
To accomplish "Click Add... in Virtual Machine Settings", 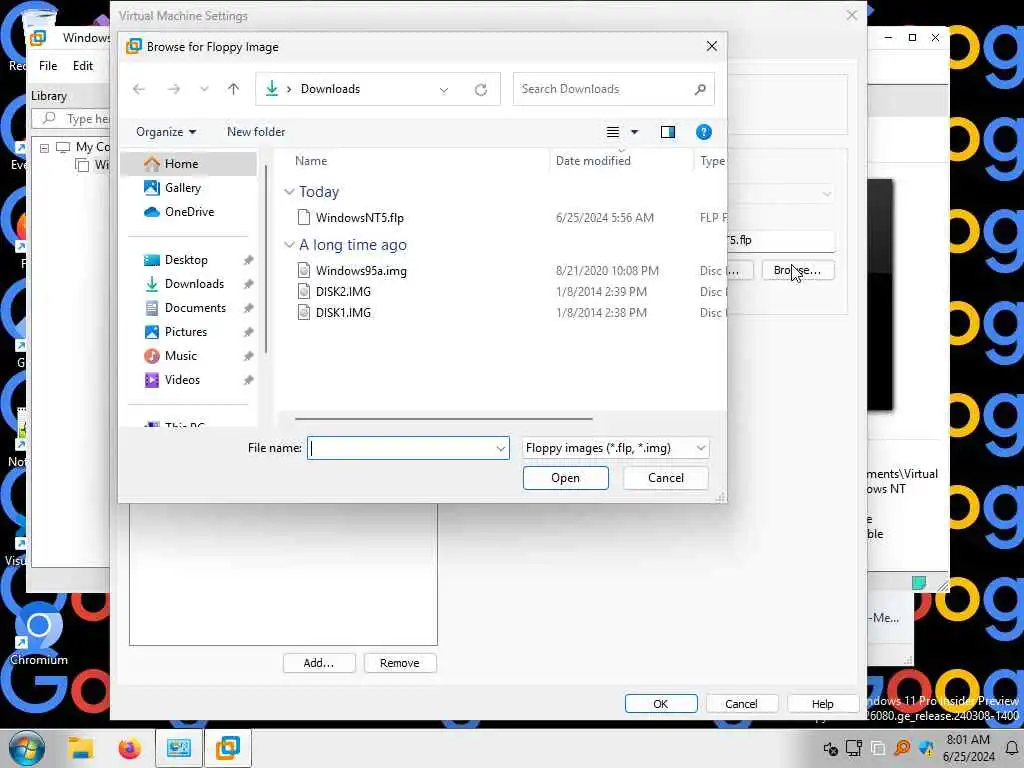I will (319, 663).
